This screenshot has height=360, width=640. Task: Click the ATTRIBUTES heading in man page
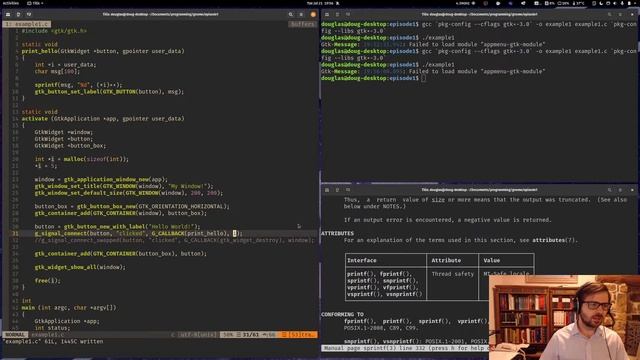coord(337,233)
